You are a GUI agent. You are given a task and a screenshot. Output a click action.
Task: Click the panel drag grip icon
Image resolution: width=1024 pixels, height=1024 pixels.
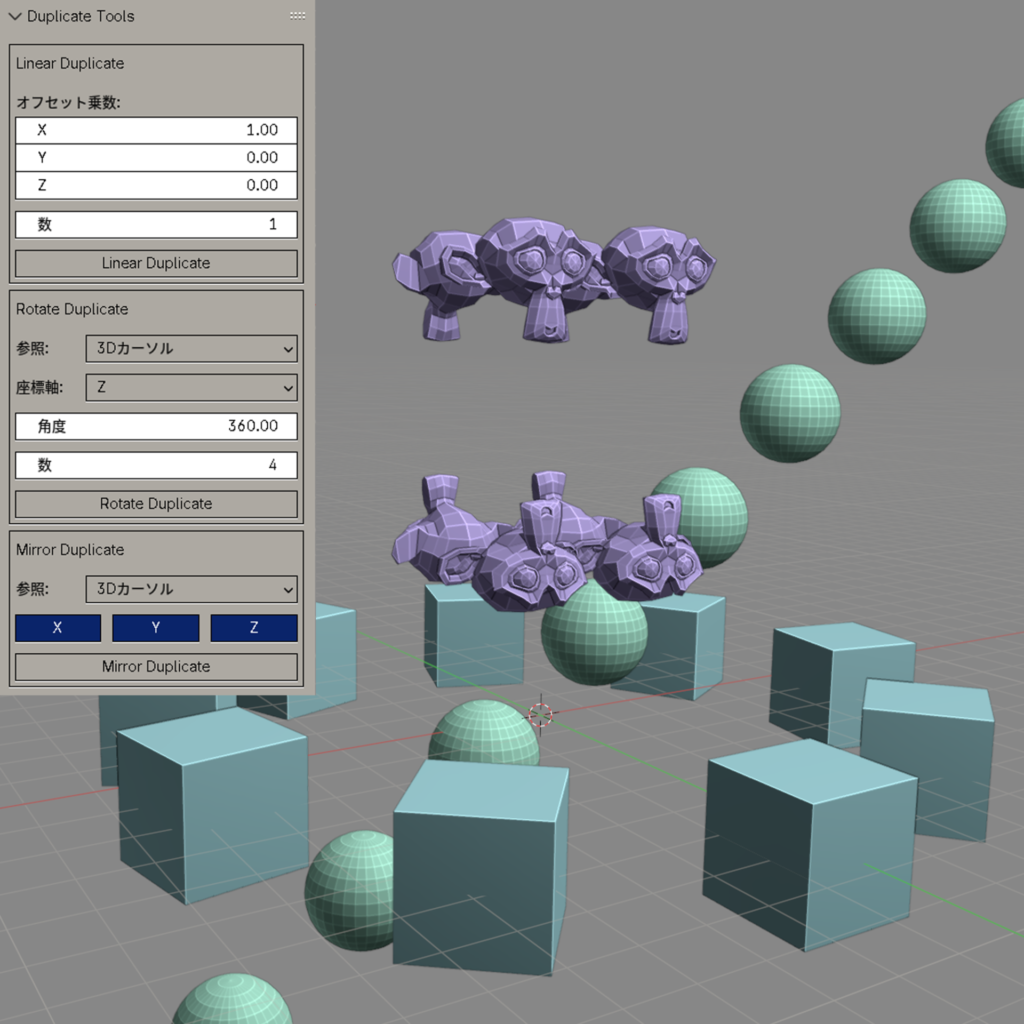(x=297, y=16)
